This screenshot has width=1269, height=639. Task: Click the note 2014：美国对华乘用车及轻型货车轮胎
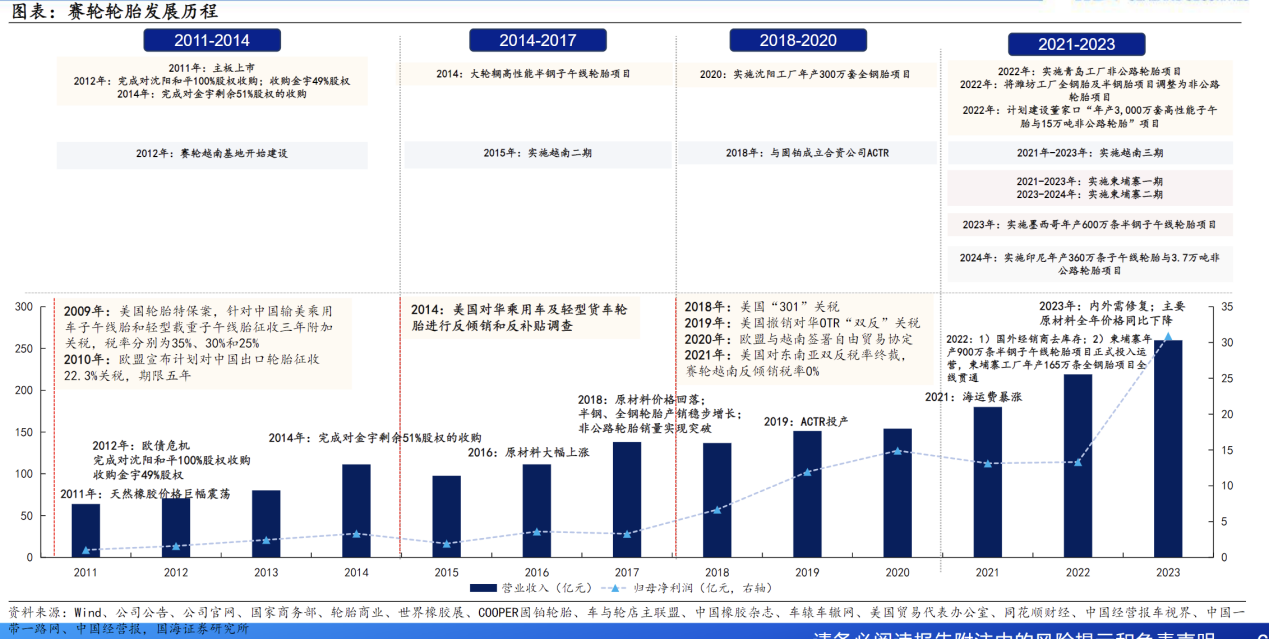point(518,316)
